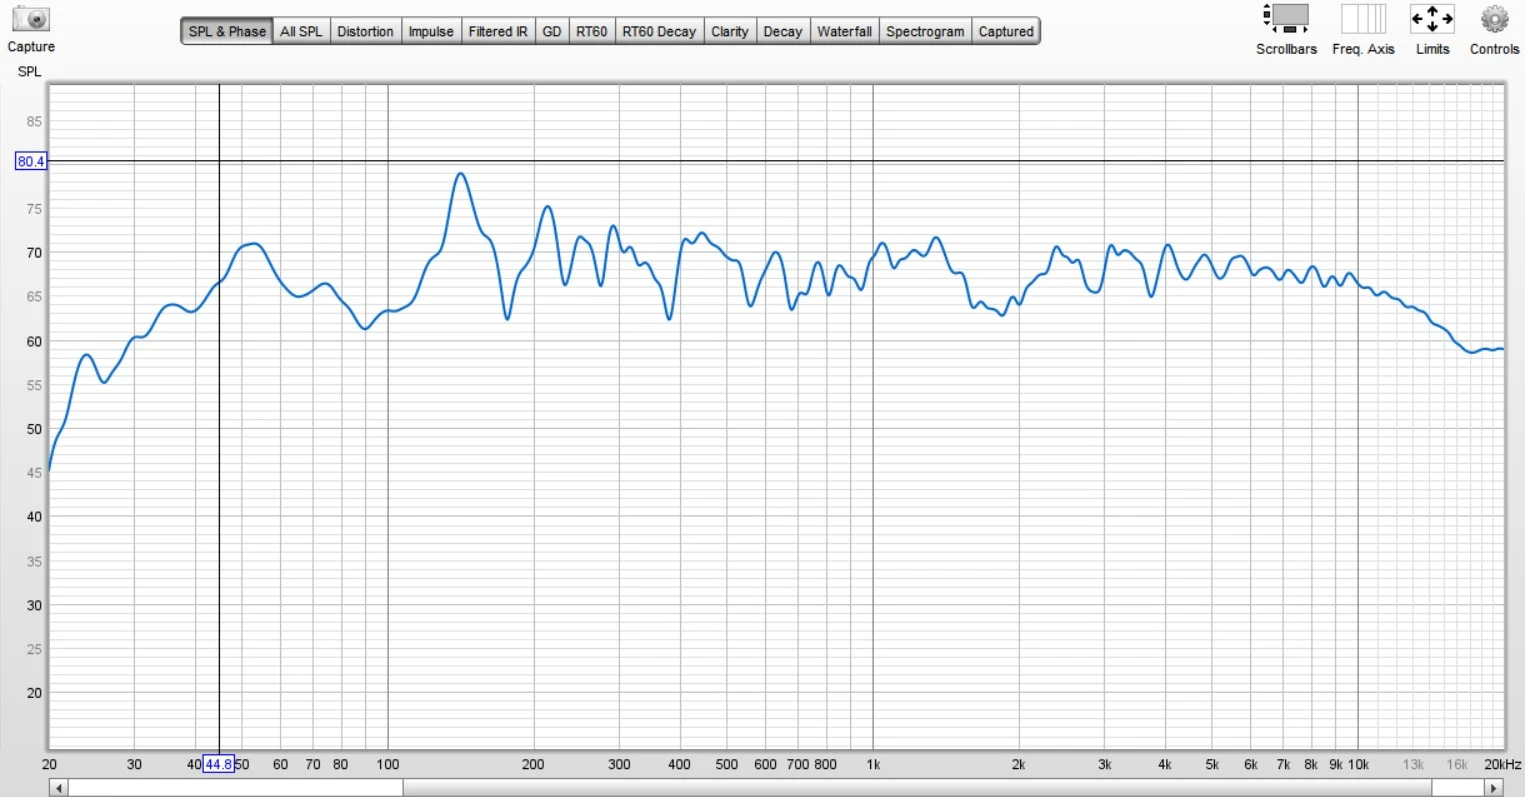Click the horizontal scrollbar right arrow

pyautogui.click(x=1493, y=788)
